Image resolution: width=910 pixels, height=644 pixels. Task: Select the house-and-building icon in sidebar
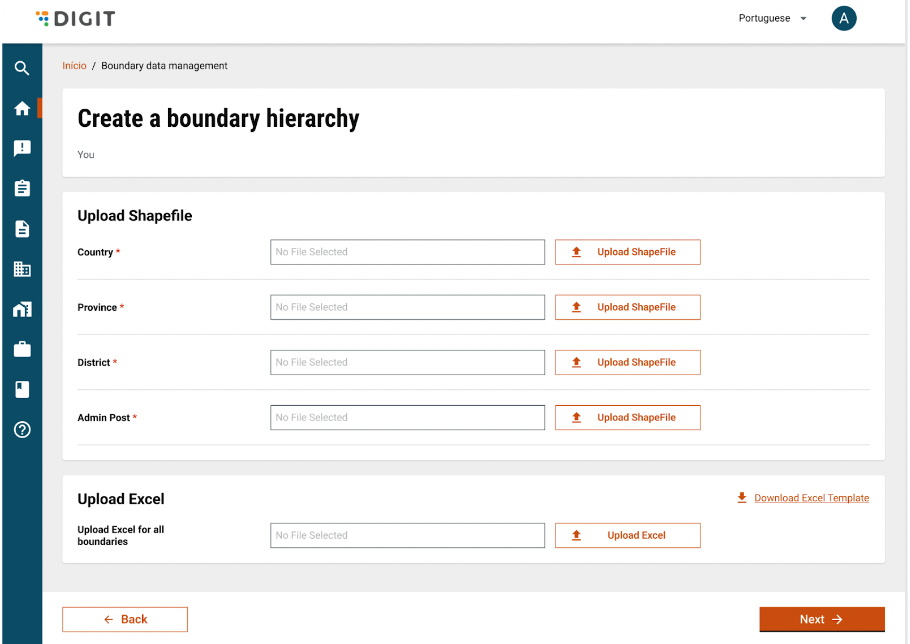tap(22, 309)
